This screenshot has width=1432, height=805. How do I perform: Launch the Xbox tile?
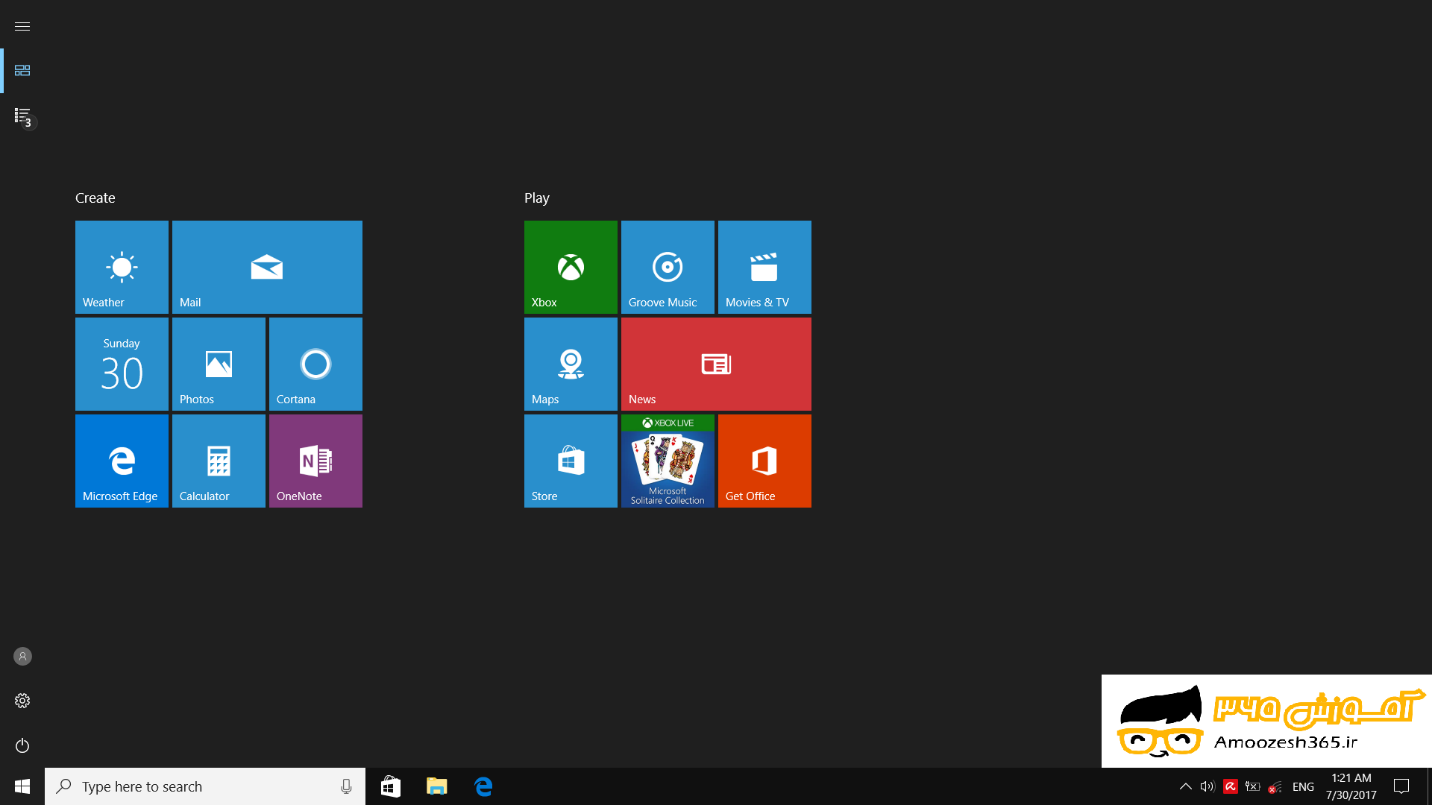571,267
